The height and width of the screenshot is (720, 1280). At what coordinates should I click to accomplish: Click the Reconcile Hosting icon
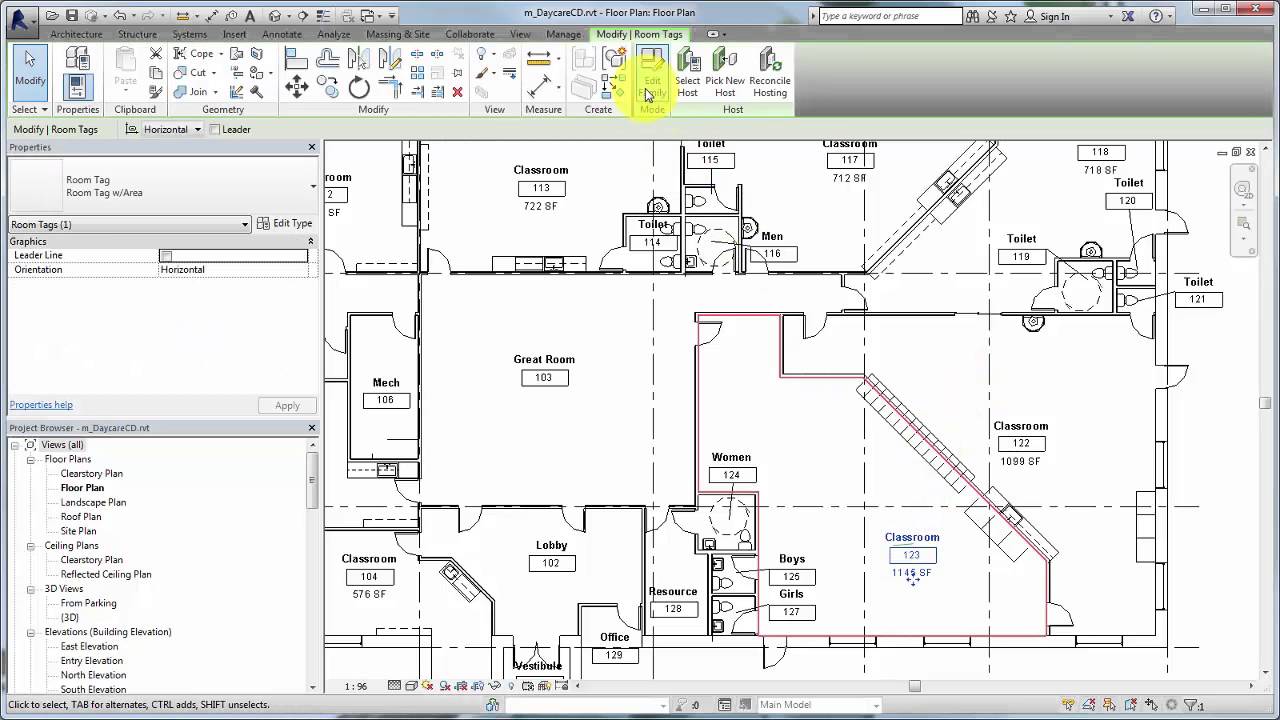770,72
